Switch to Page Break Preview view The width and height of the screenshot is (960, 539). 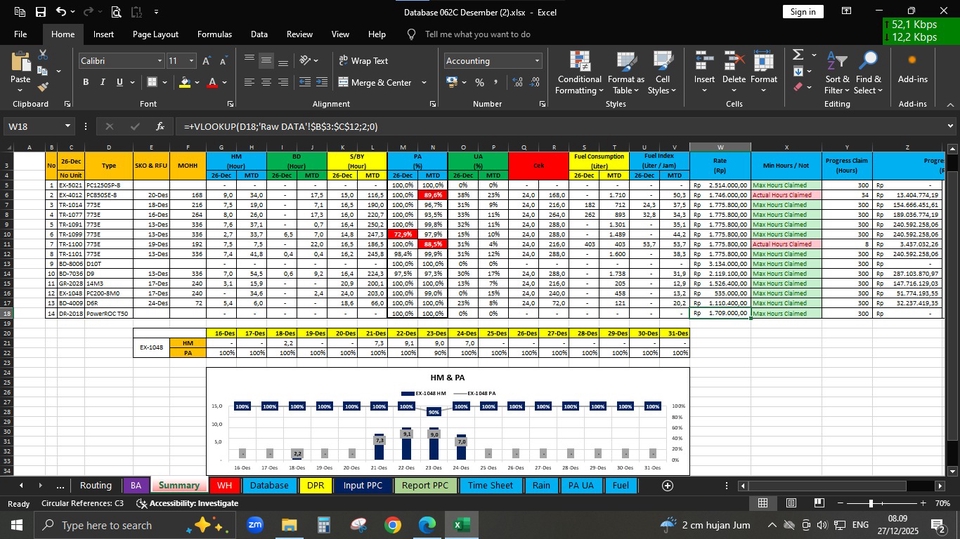coord(819,503)
